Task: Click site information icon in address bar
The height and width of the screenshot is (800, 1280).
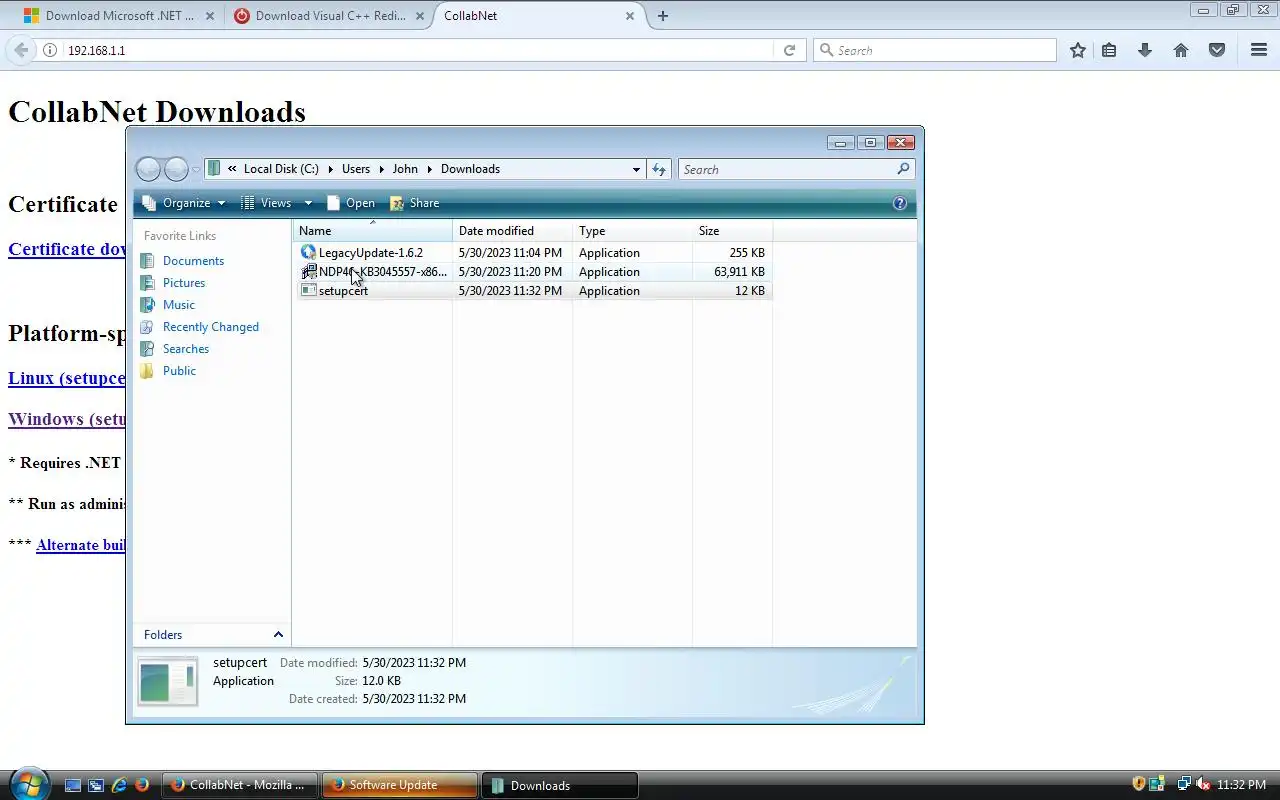Action: click(x=50, y=50)
